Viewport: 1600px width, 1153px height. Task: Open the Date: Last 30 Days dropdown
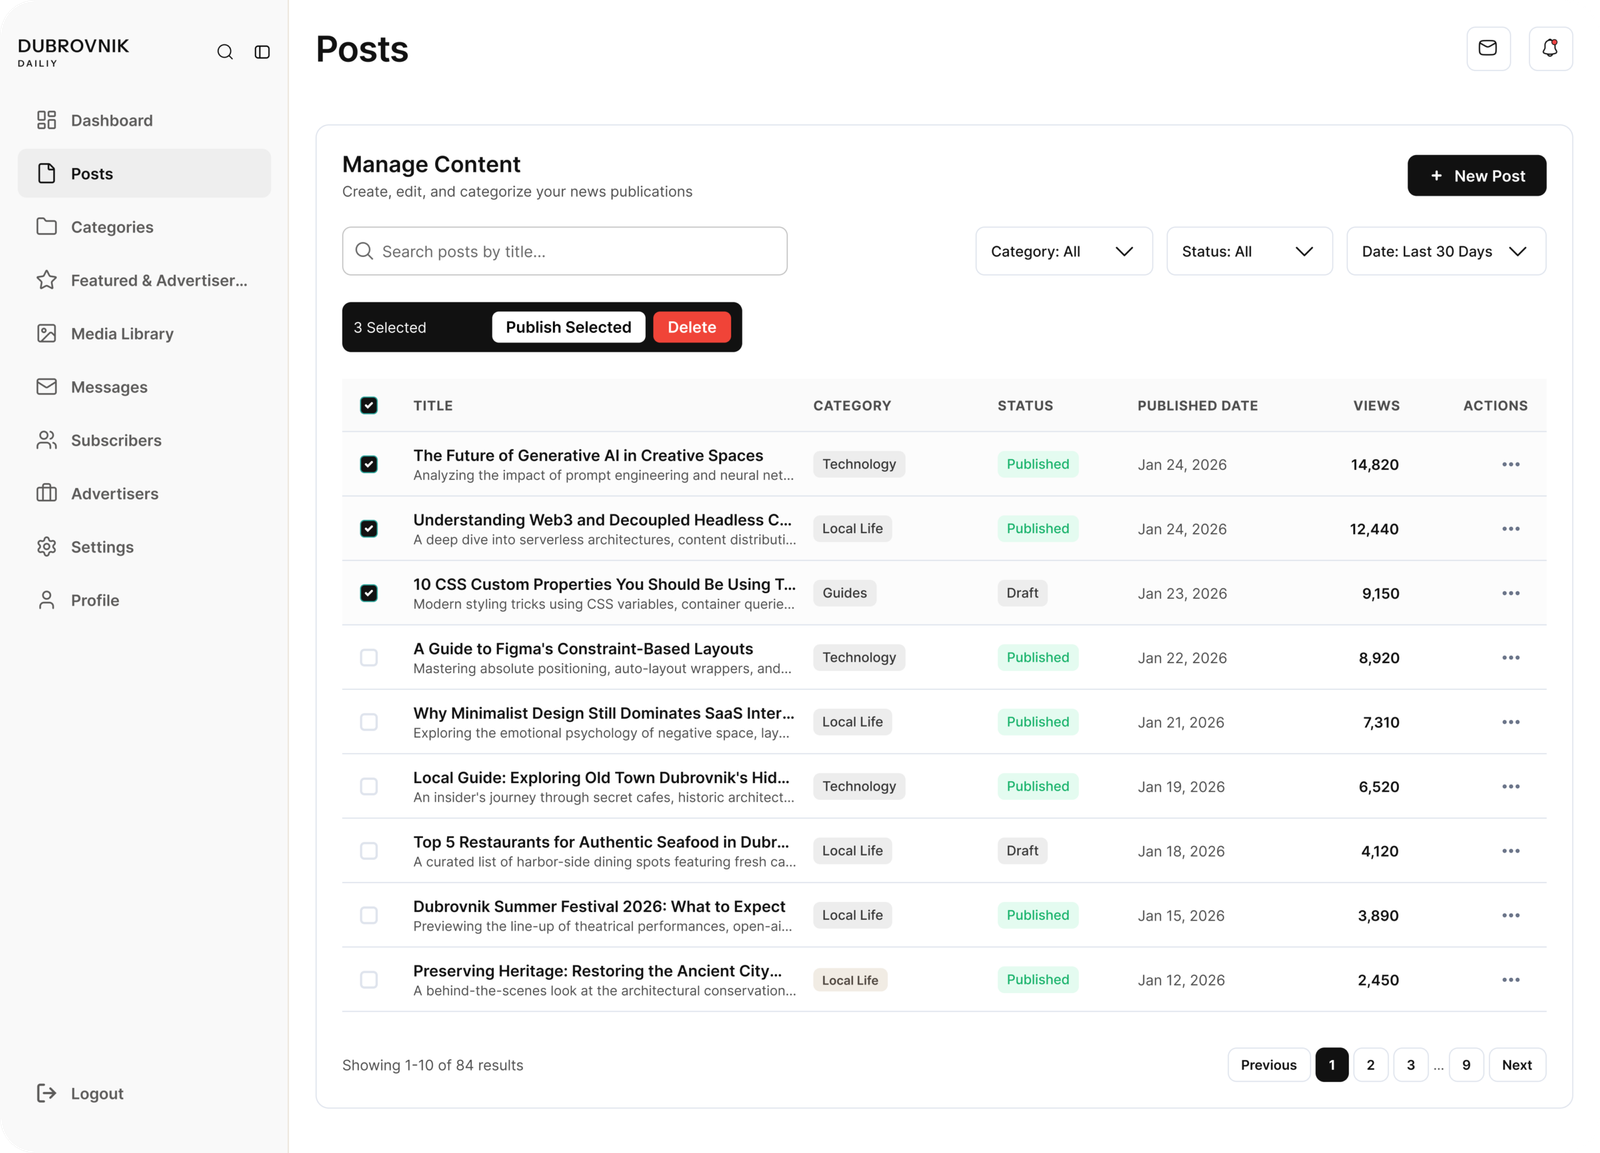(1446, 251)
